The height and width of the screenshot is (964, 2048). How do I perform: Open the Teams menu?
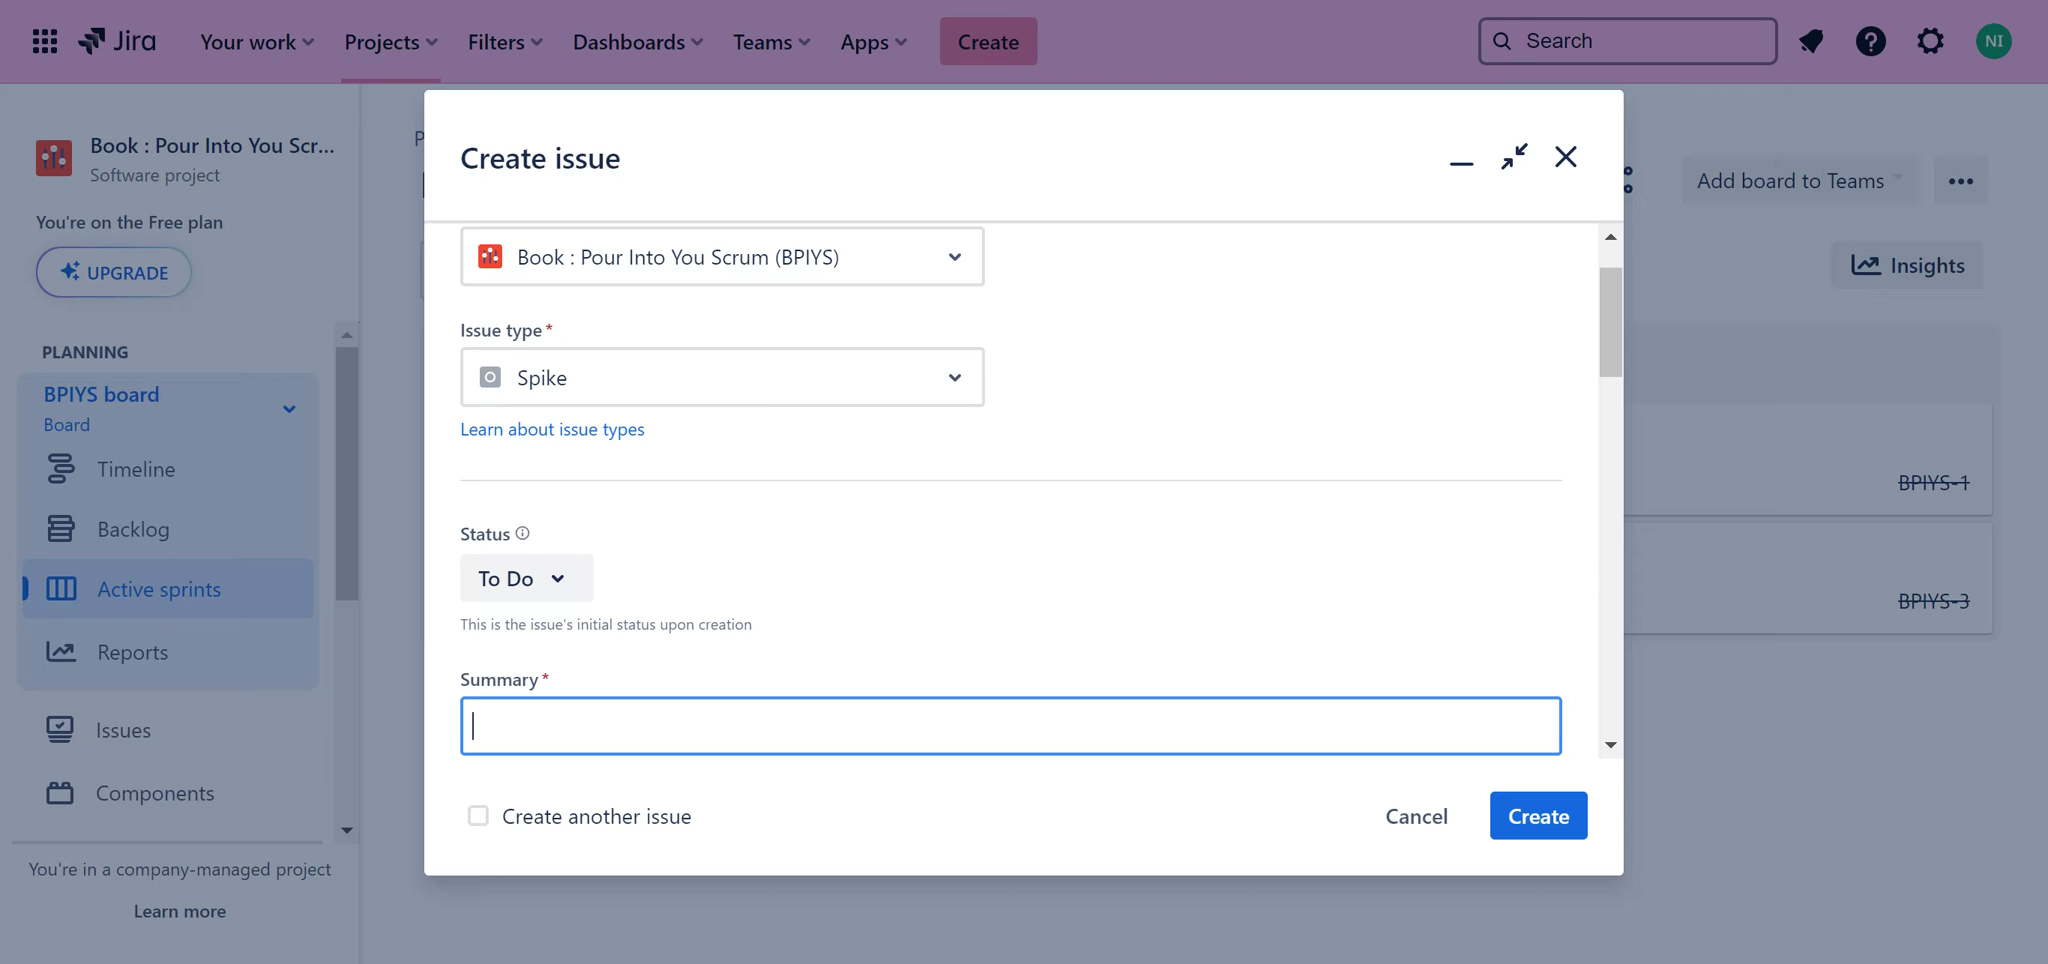pyautogui.click(x=771, y=42)
